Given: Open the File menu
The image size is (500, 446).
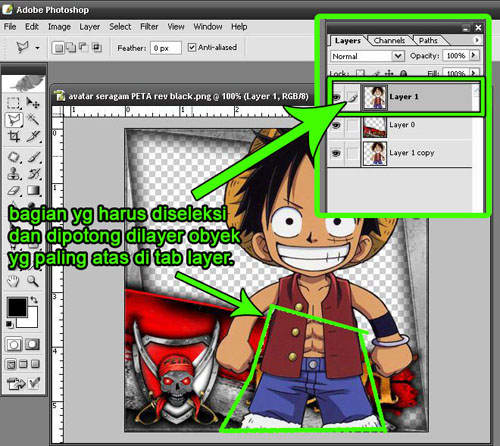Looking at the screenshot, I should 10,27.
